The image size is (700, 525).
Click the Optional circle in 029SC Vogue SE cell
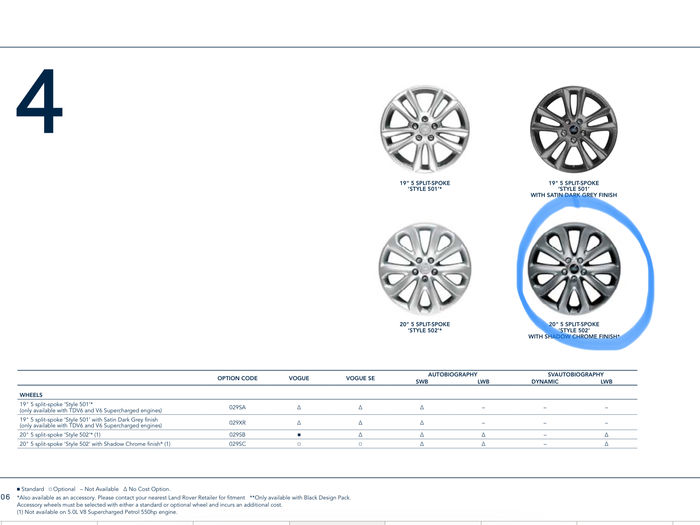(360, 444)
